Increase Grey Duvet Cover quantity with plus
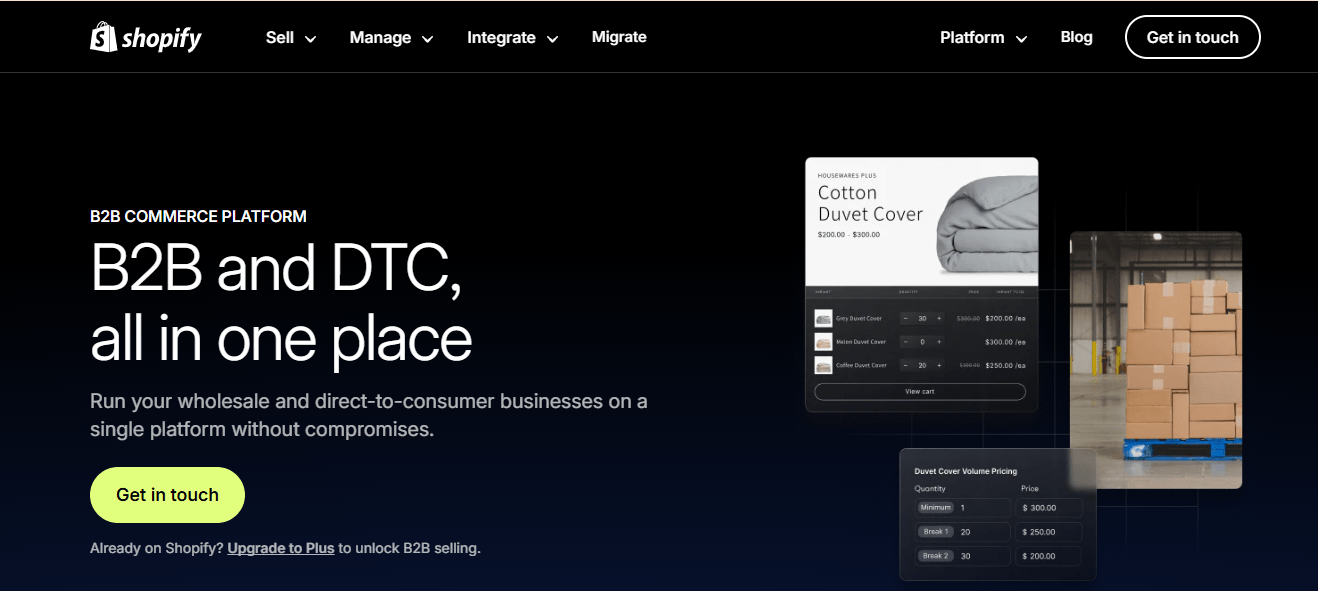 [939, 318]
